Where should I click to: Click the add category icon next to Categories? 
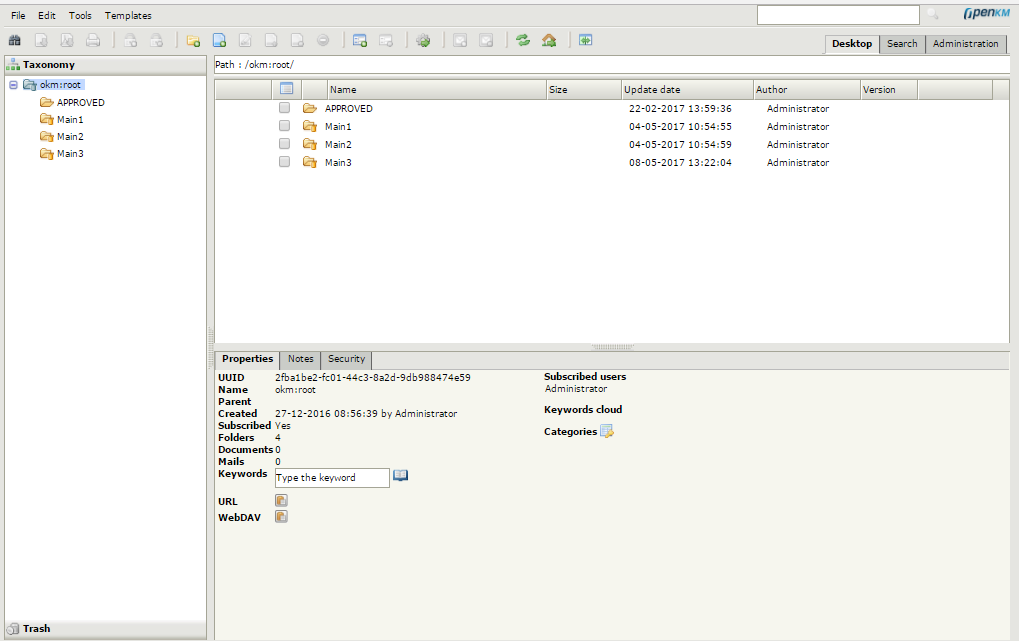[607, 432]
